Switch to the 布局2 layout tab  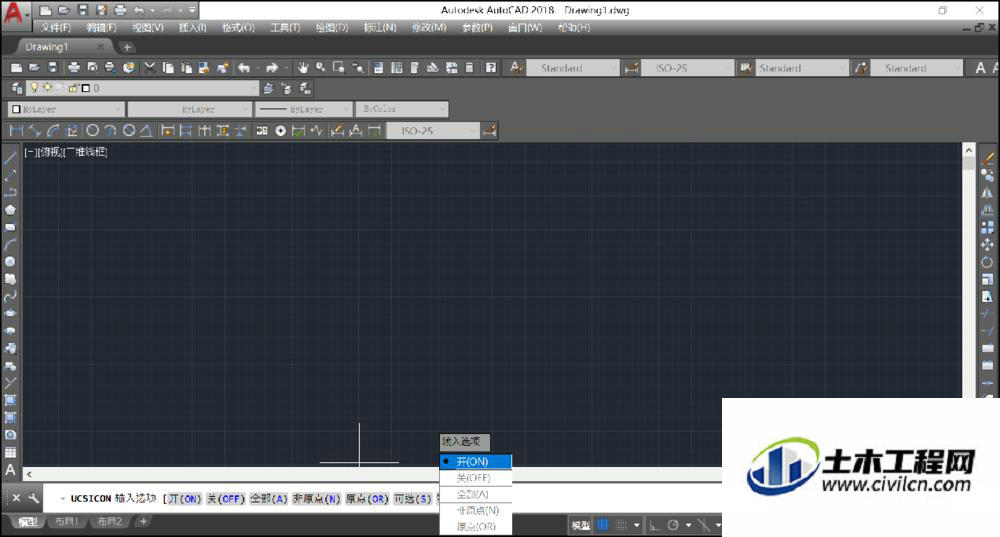coord(109,522)
